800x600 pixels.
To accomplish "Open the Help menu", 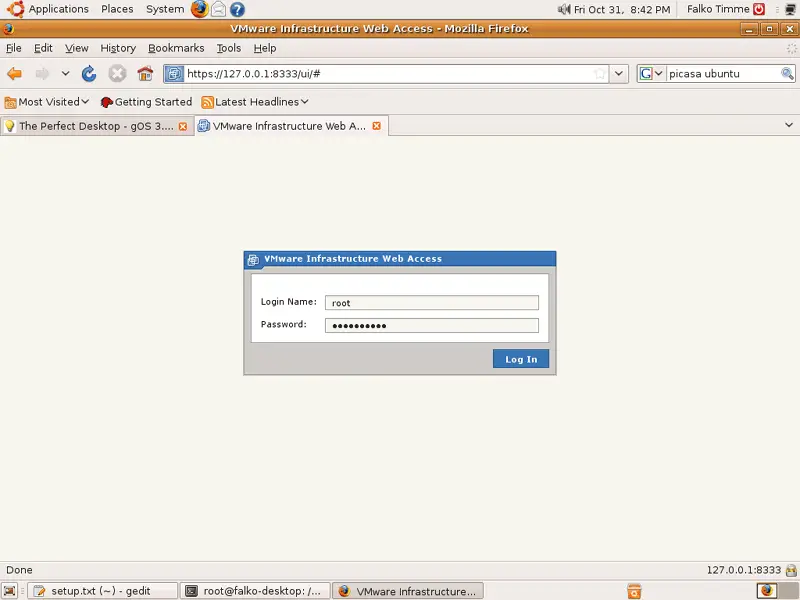I will pos(265,48).
